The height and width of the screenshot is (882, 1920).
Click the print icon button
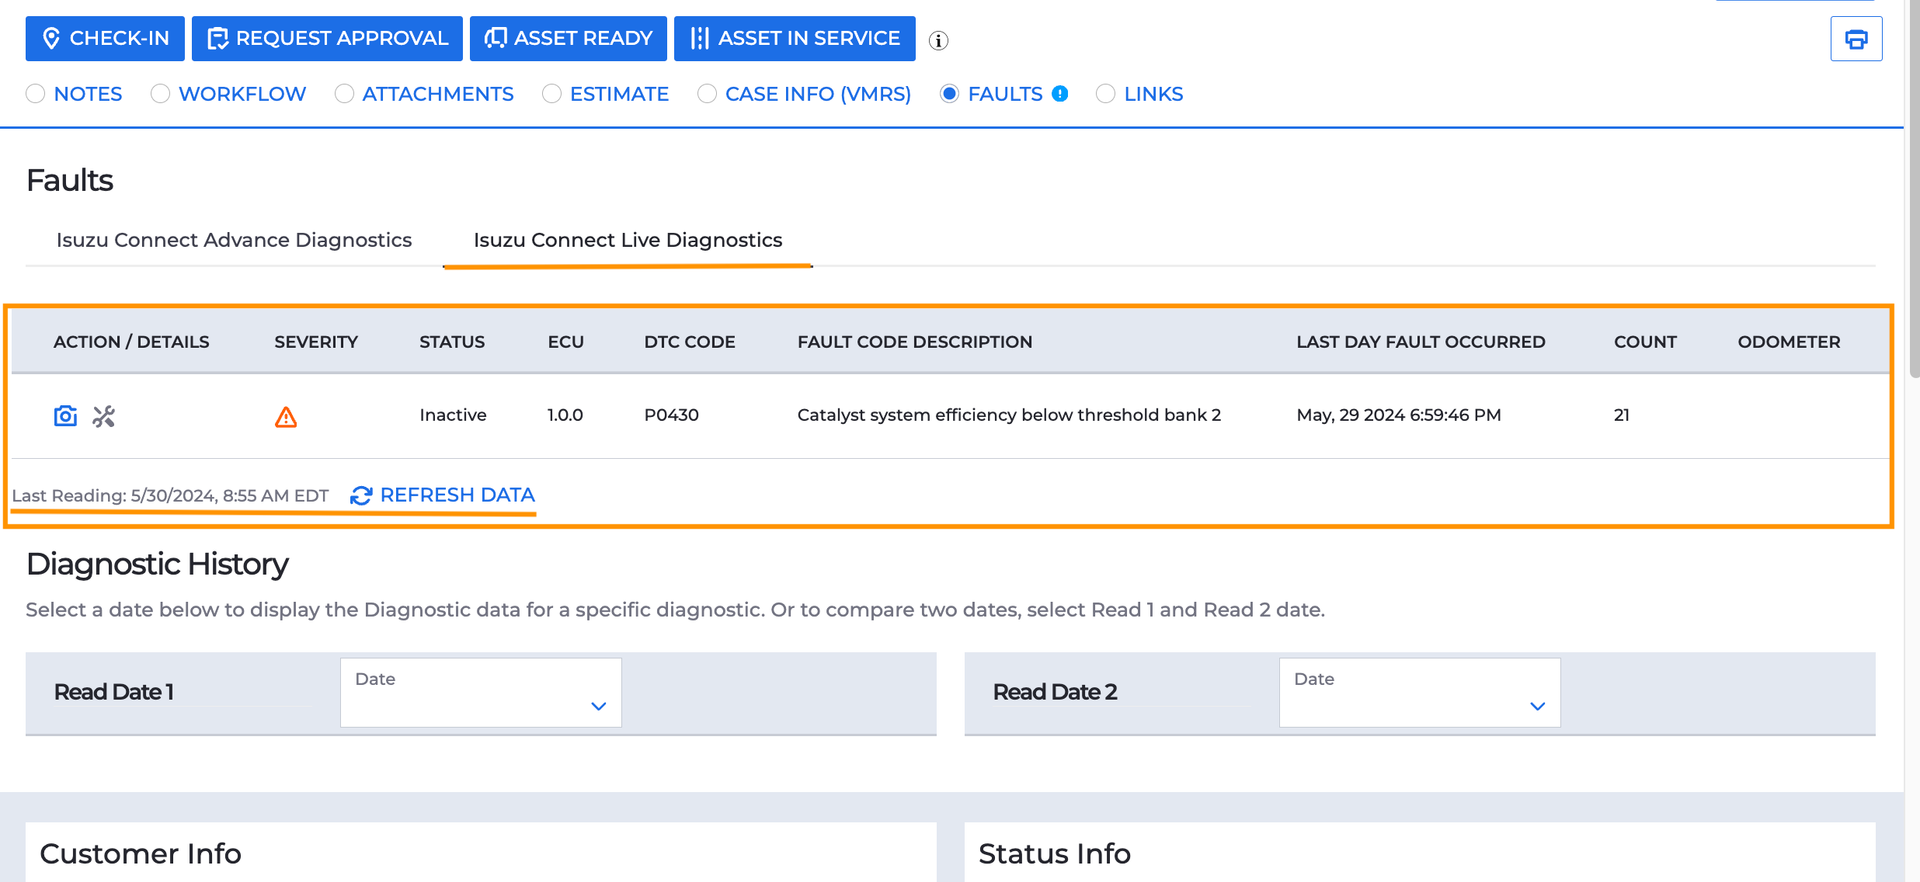(x=1856, y=39)
